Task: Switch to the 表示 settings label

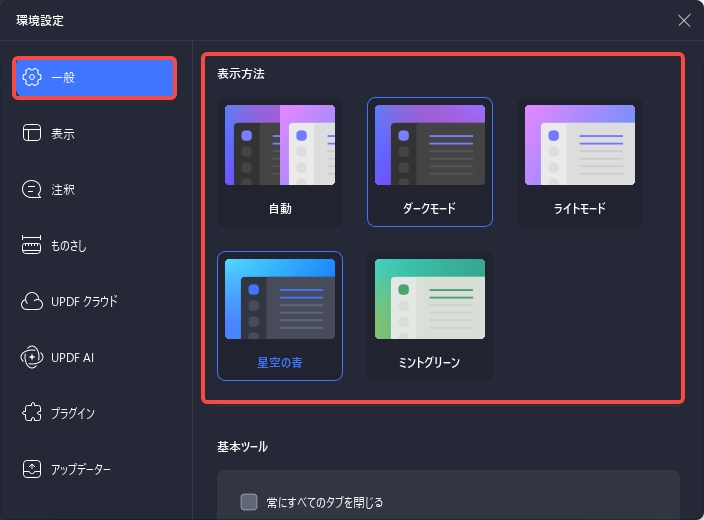Action: click(63, 133)
